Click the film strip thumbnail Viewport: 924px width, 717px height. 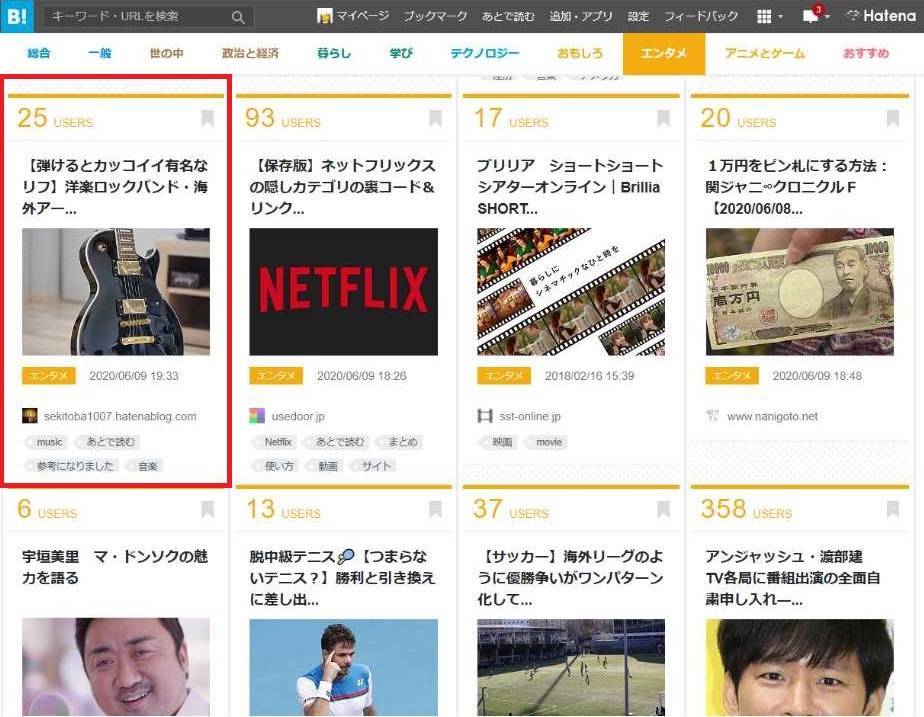[x=571, y=292]
